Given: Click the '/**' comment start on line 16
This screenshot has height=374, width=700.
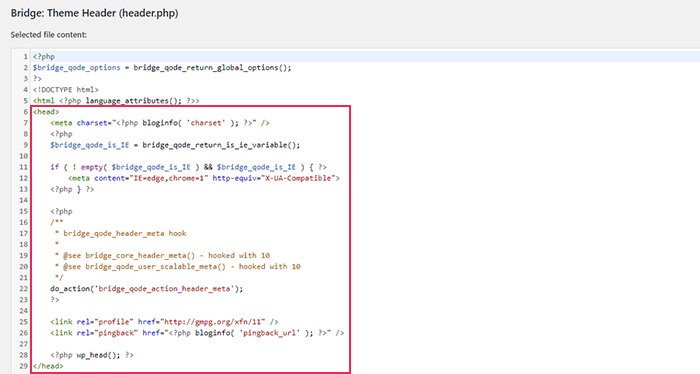Looking at the screenshot, I should click(57, 222).
